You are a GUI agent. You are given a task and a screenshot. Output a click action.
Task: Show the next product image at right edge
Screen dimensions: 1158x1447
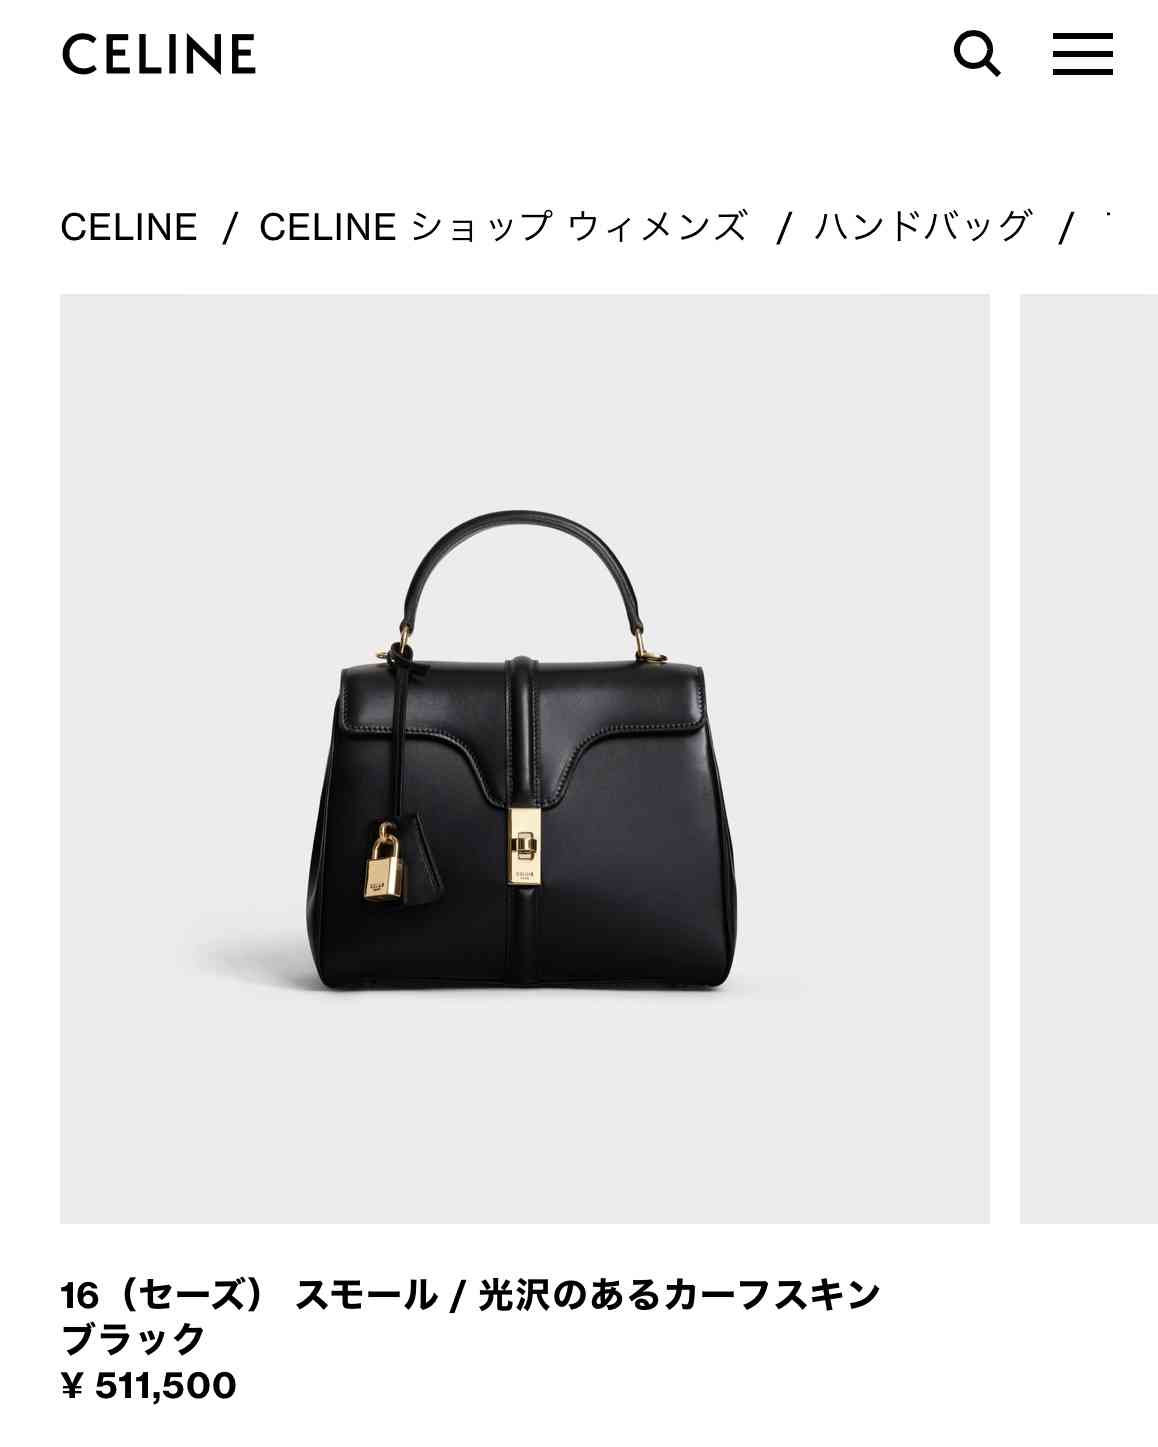(x=1089, y=758)
